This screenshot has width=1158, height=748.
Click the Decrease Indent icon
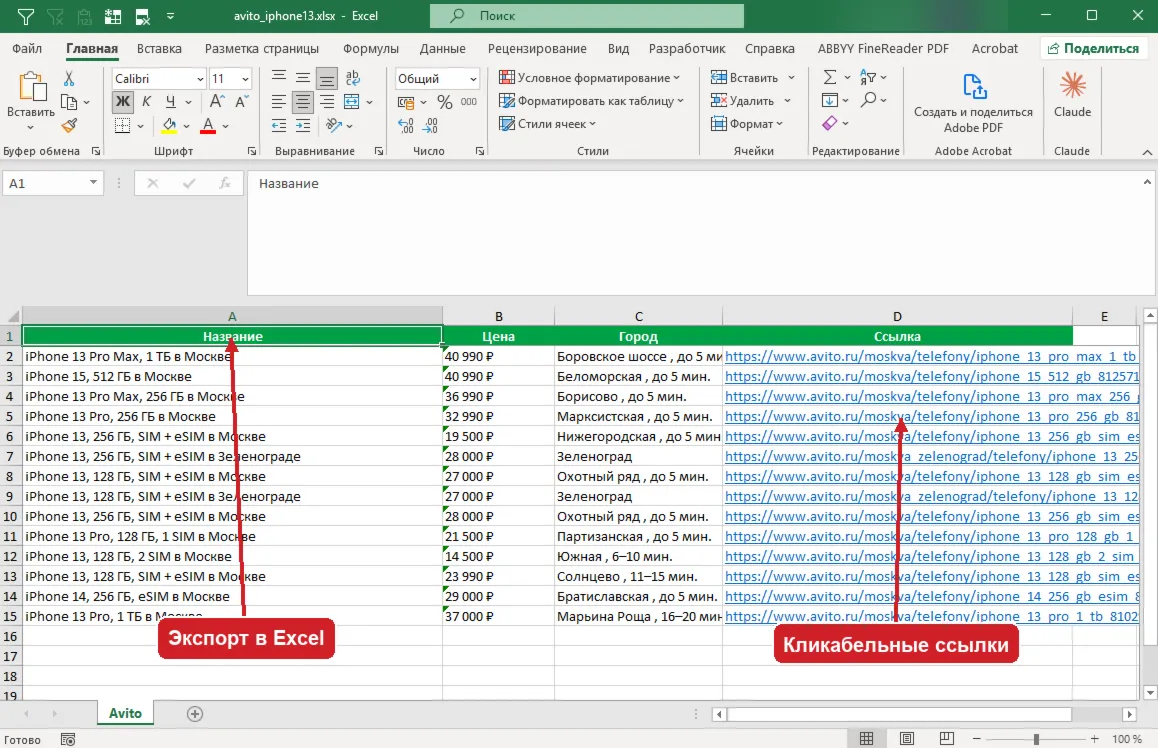point(278,126)
